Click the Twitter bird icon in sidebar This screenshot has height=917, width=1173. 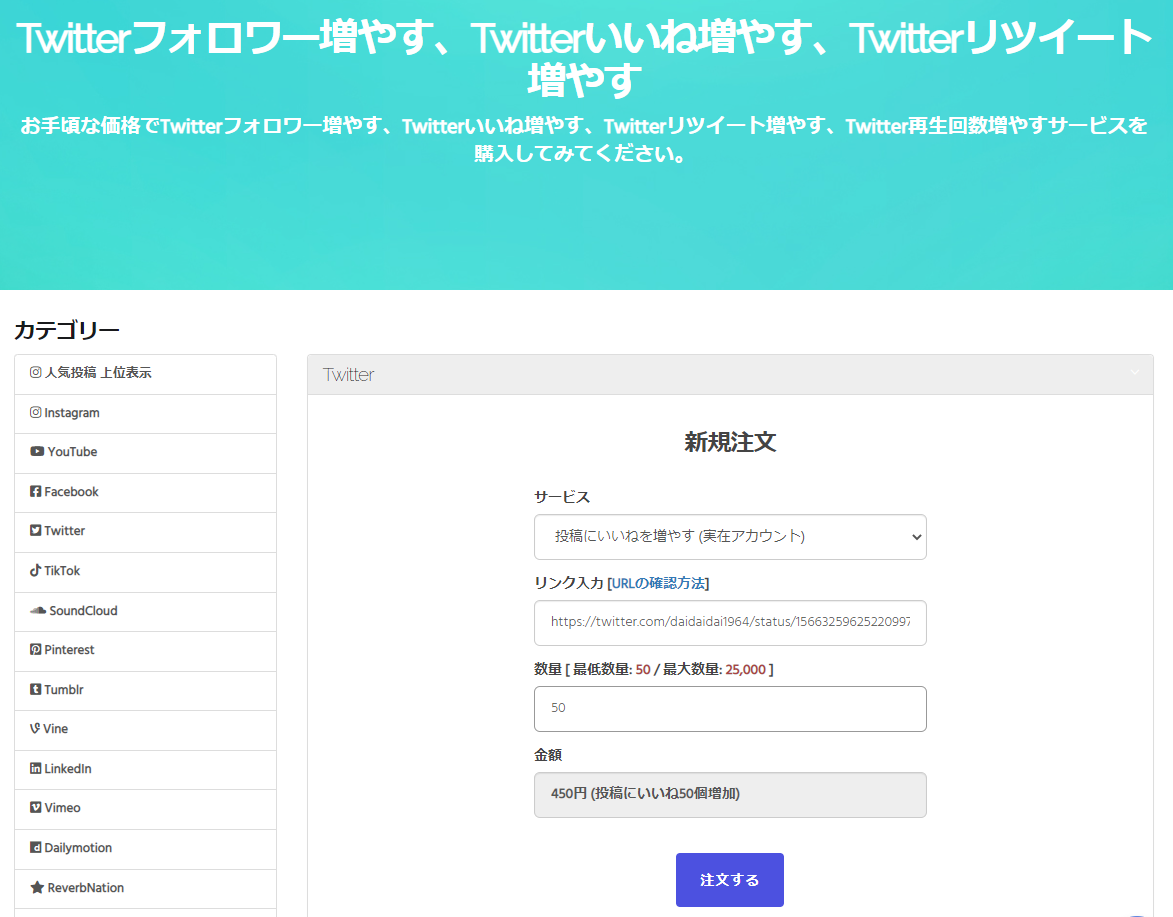click(36, 531)
